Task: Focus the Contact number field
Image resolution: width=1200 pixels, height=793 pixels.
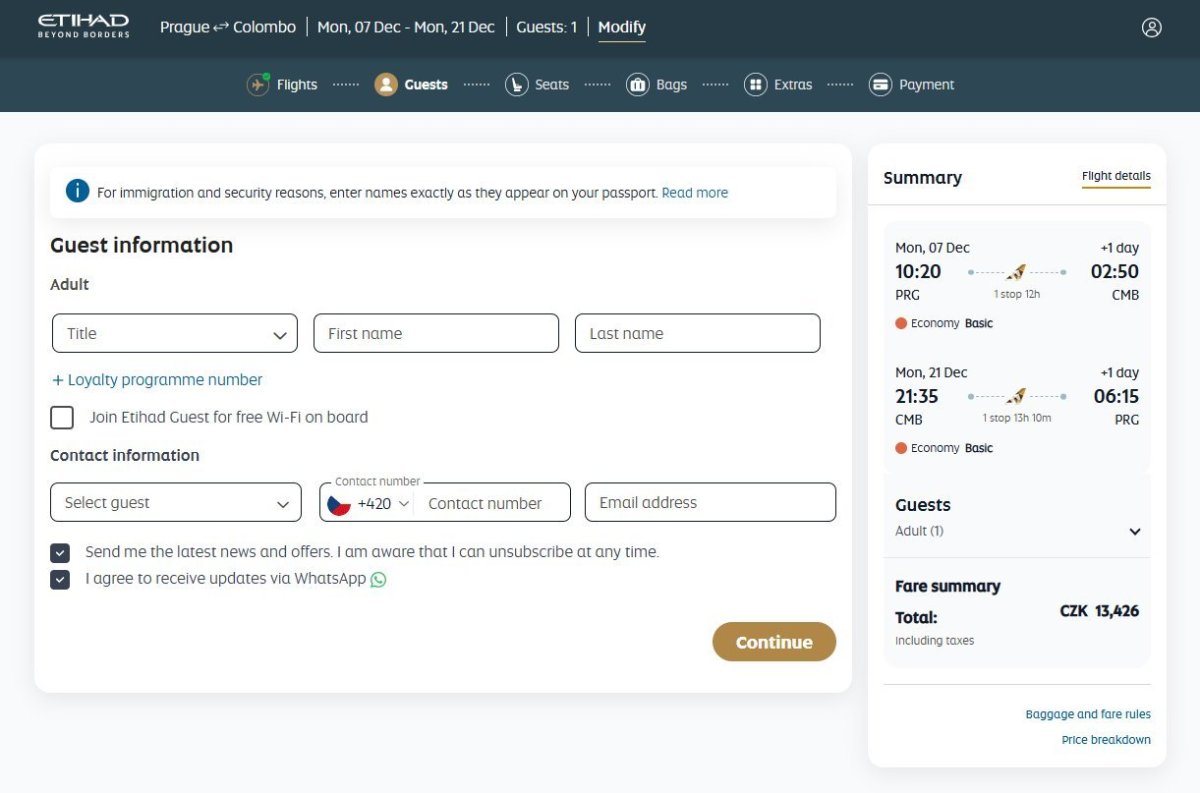Action: click(x=493, y=504)
